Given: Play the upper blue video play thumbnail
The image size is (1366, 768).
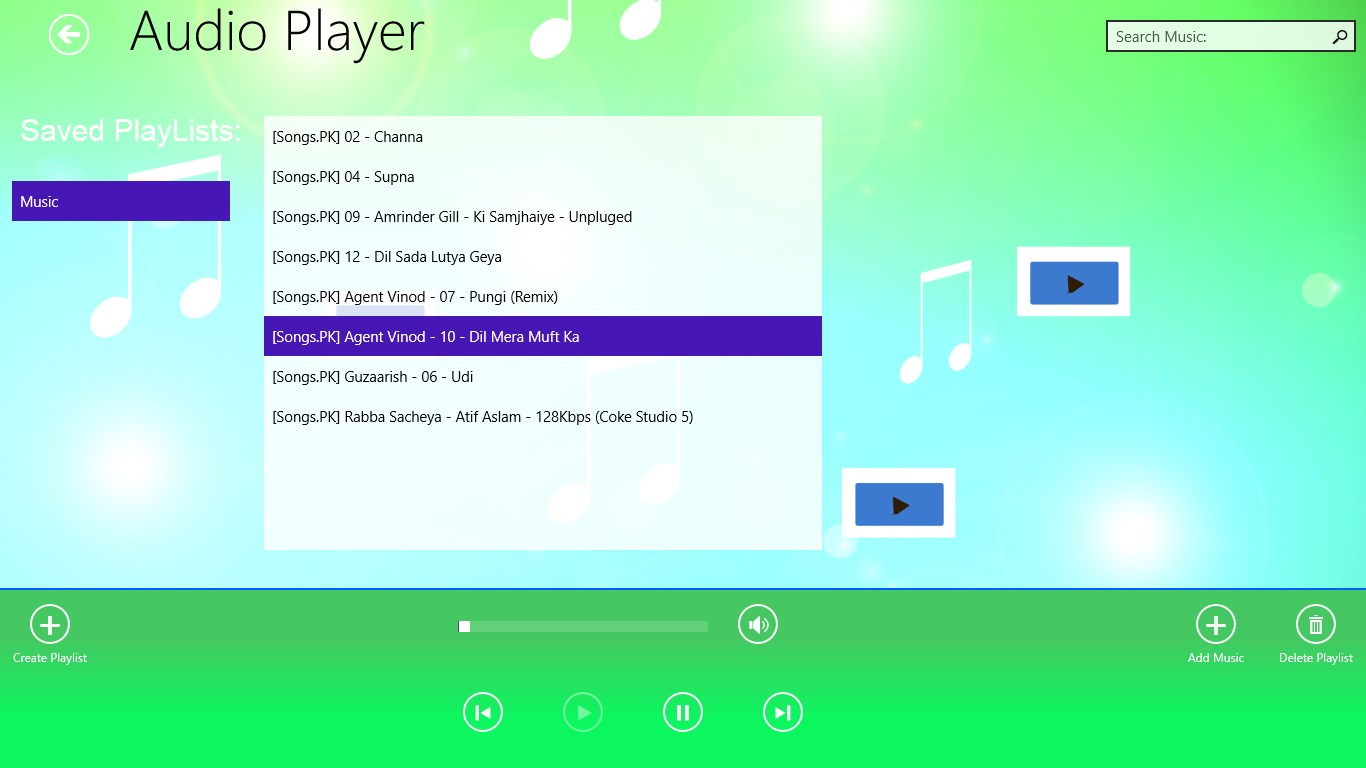Looking at the screenshot, I should click(1073, 282).
